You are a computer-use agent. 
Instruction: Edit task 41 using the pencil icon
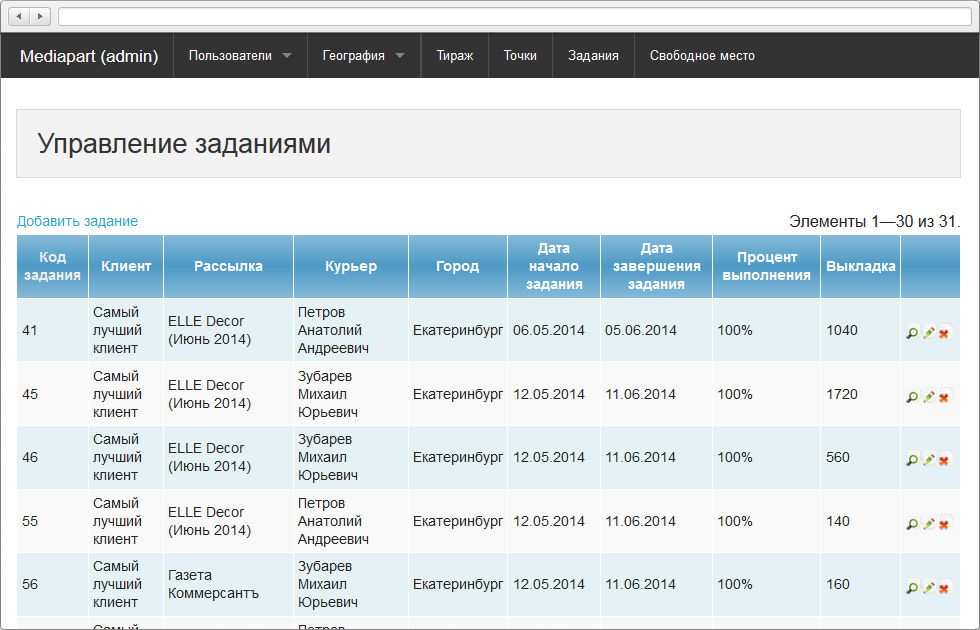coord(929,333)
